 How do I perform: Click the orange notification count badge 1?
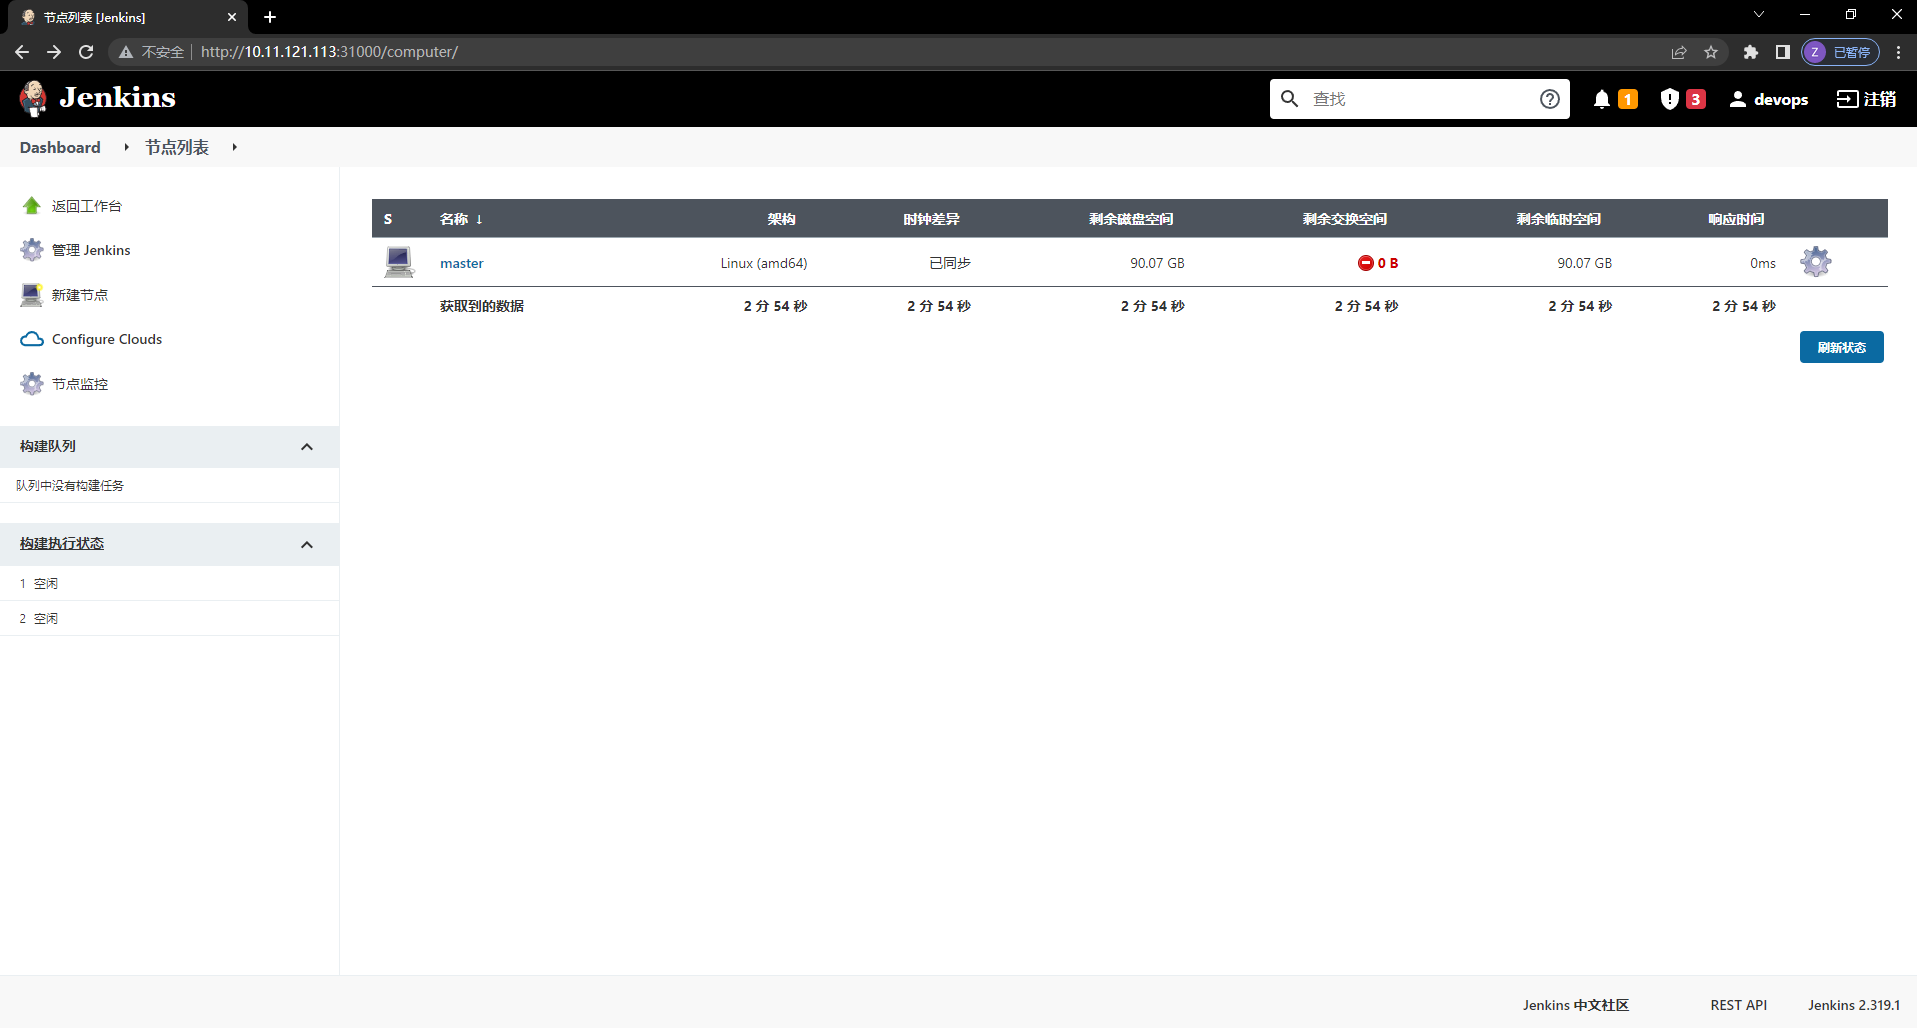point(1628,99)
